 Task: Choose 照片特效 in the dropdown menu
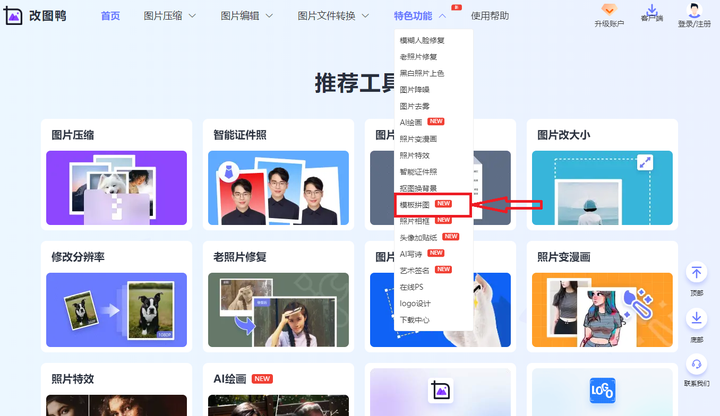click(x=415, y=156)
